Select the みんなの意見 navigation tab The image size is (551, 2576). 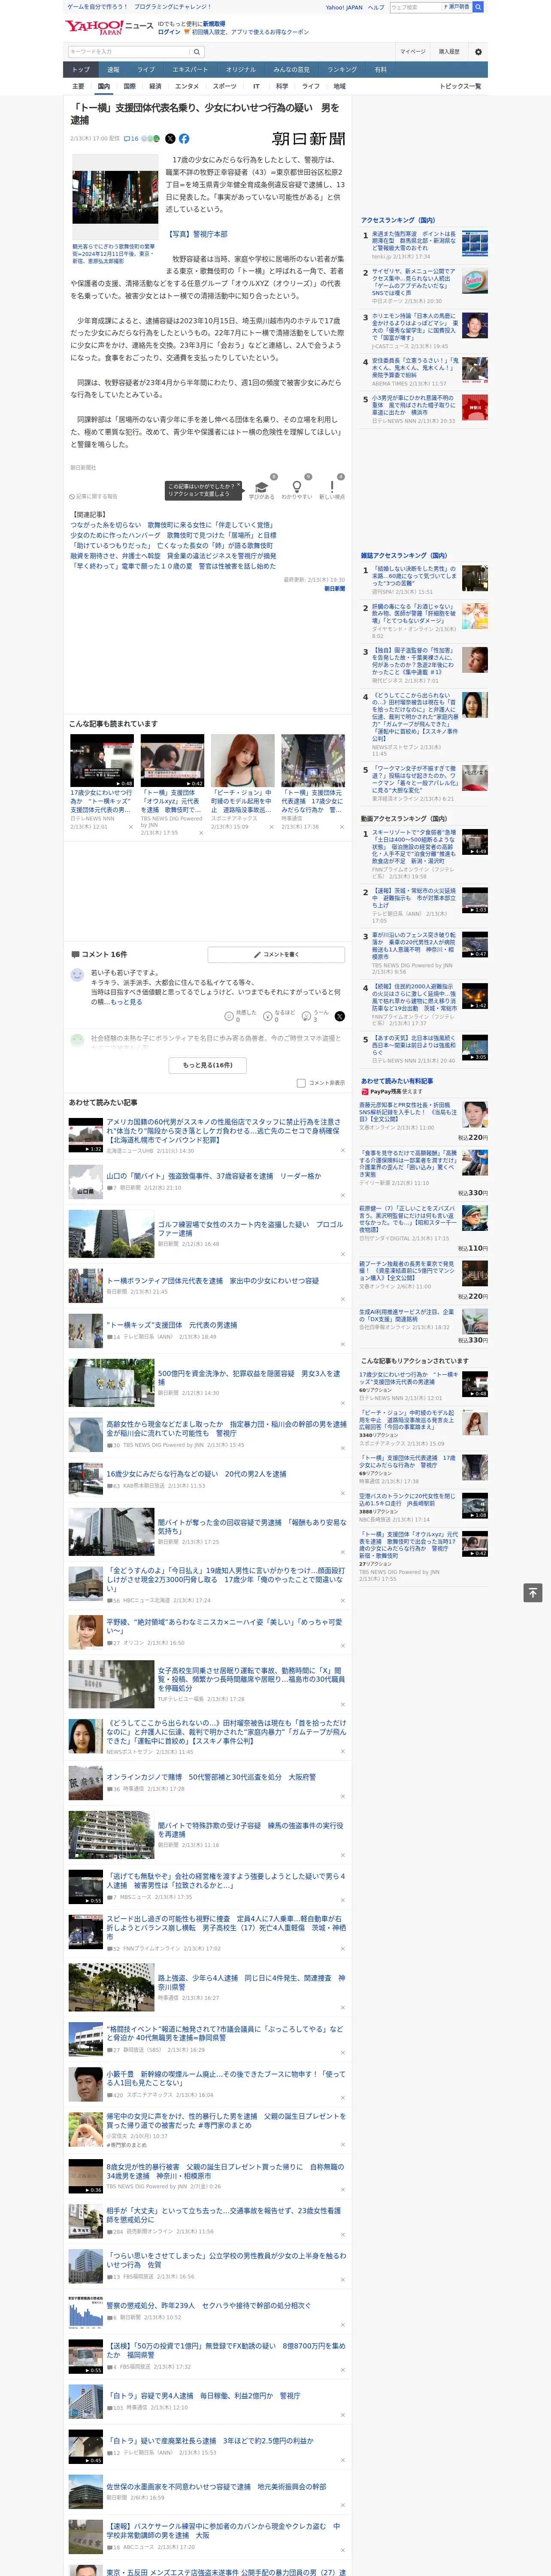pos(291,70)
